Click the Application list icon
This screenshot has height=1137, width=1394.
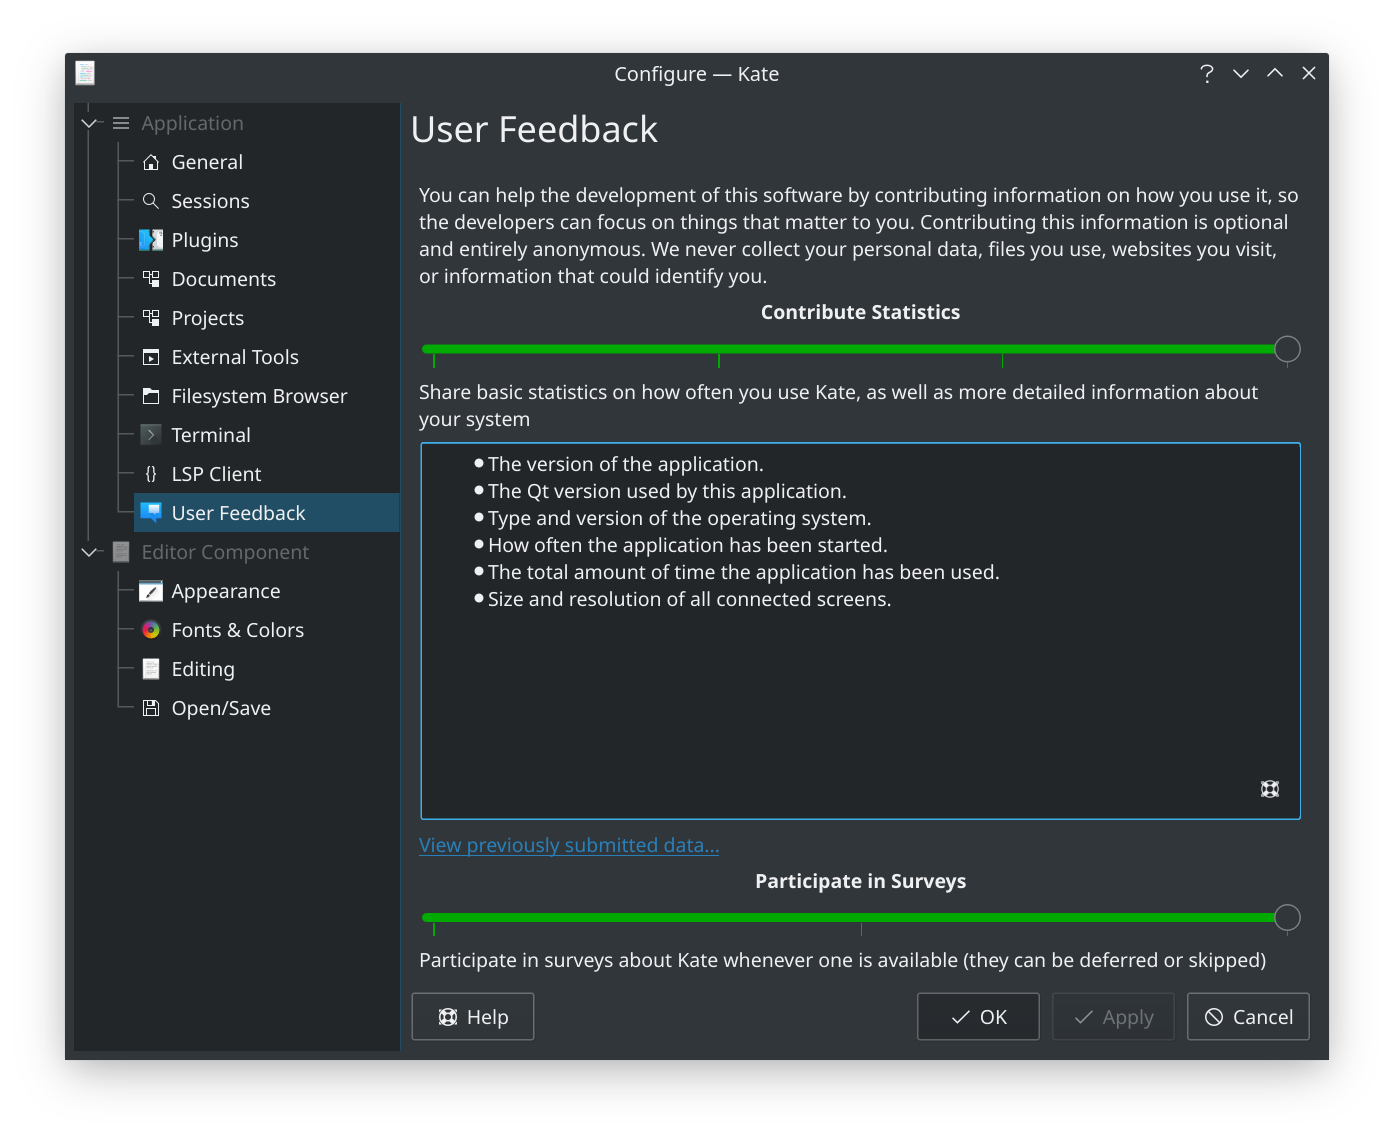121,123
